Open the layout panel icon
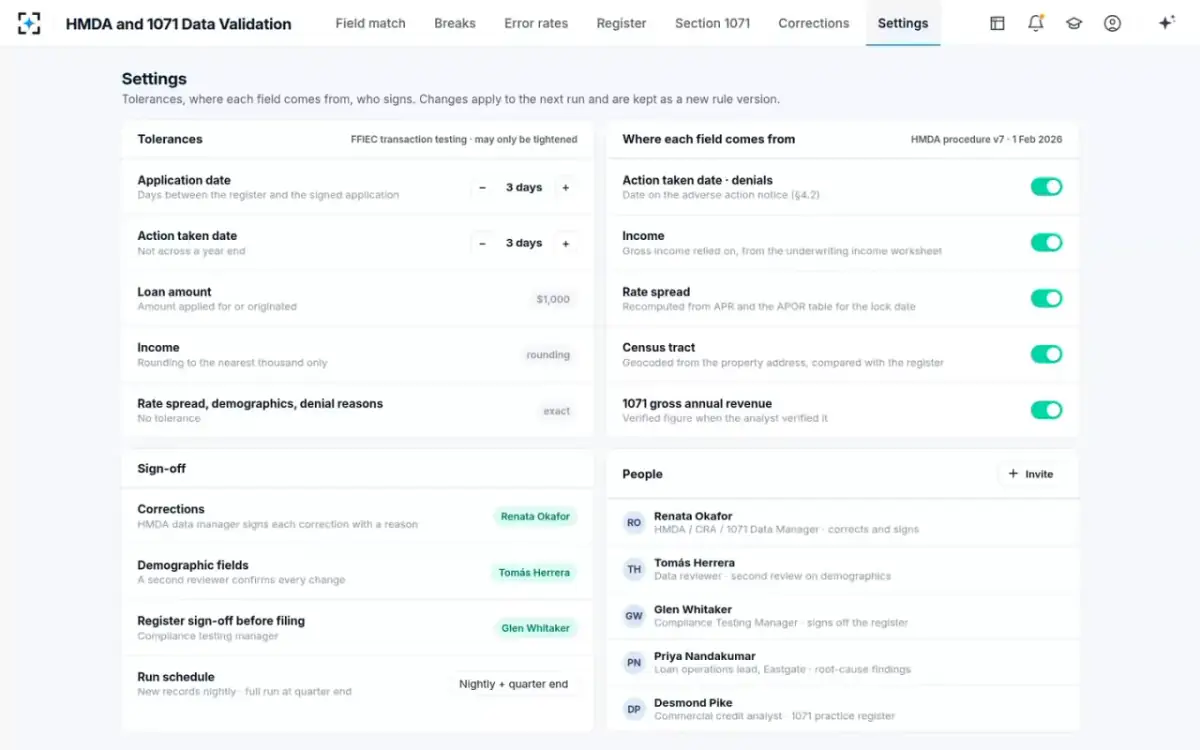Image resolution: width=1200 pixels, height=750 pixels. (997, 23)
